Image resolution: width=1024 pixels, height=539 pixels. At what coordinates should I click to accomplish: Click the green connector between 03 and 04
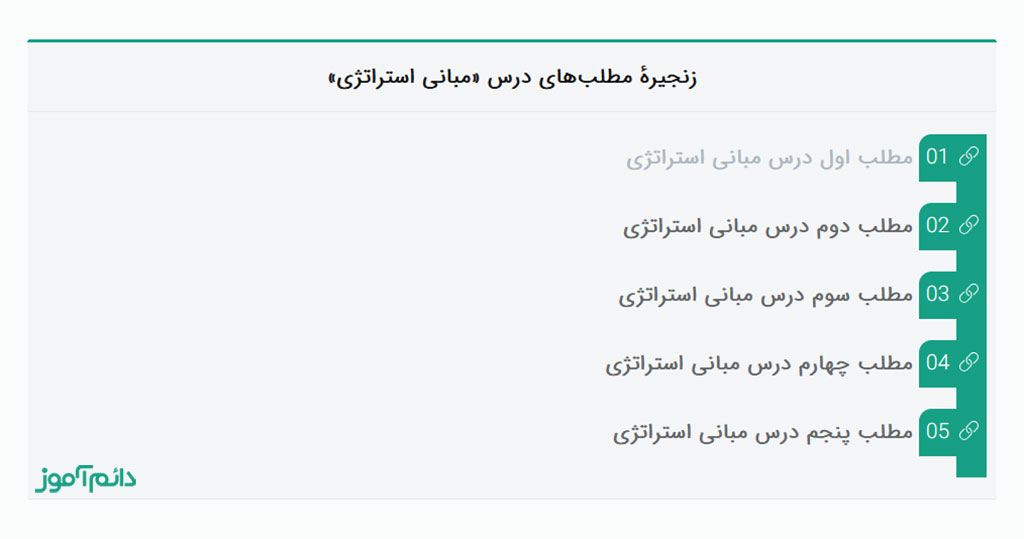(x=971, y=329)
